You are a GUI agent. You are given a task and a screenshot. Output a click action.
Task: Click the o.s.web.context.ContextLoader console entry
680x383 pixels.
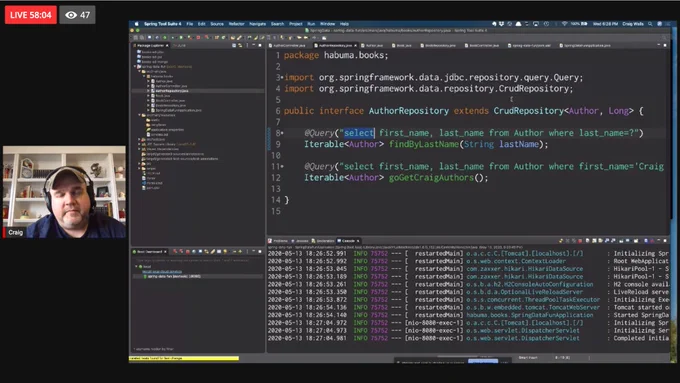click(516, 261)
